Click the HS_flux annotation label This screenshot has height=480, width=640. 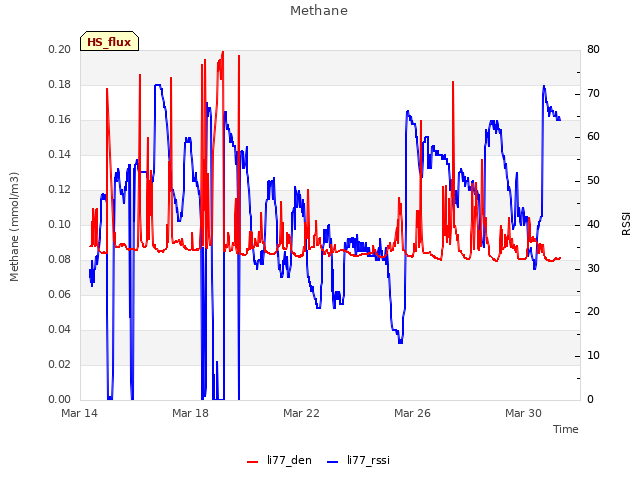pos(109,42)
